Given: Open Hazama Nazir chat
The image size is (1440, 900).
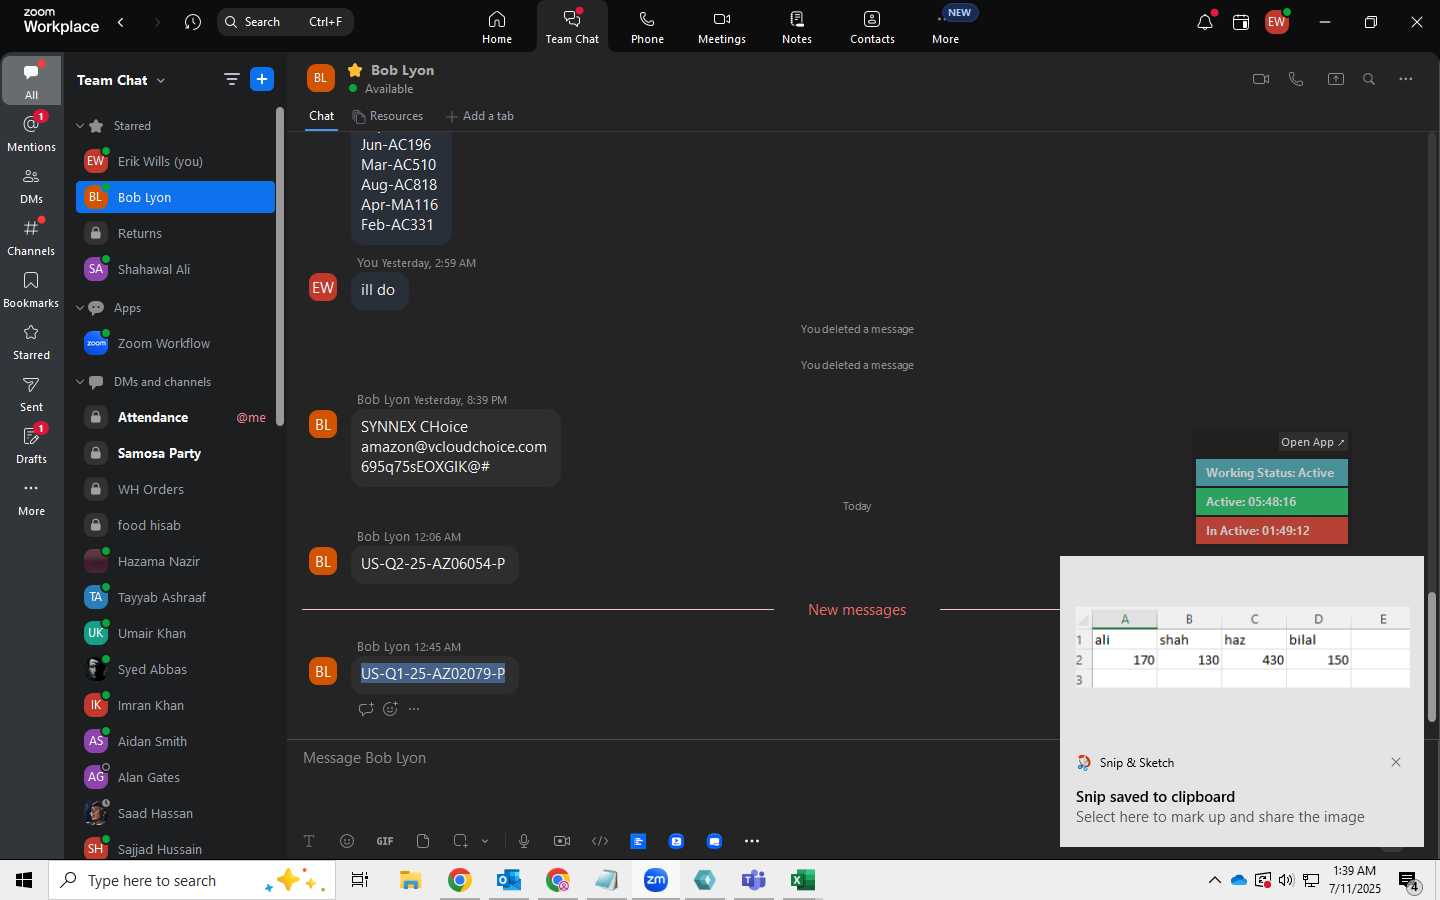Looking at the screenshot, I should click(x=175, y=561).
